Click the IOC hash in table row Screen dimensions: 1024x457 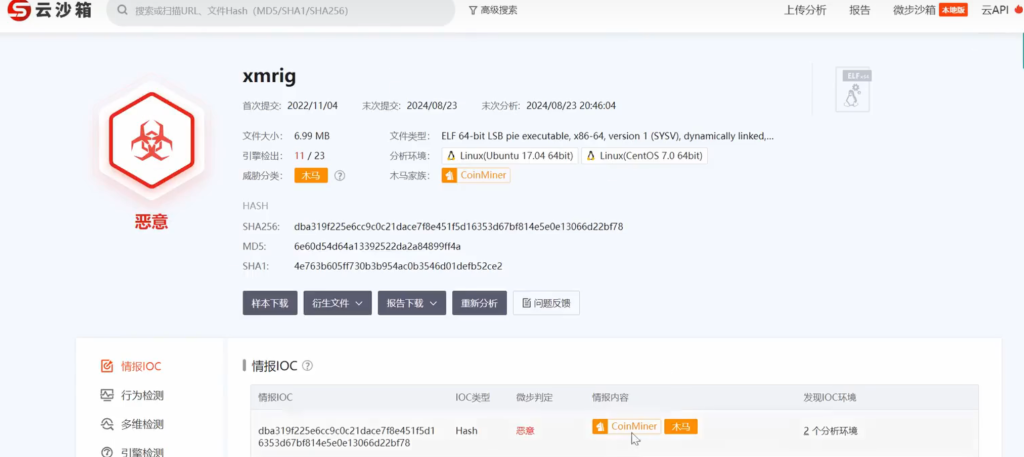[347, 437]
